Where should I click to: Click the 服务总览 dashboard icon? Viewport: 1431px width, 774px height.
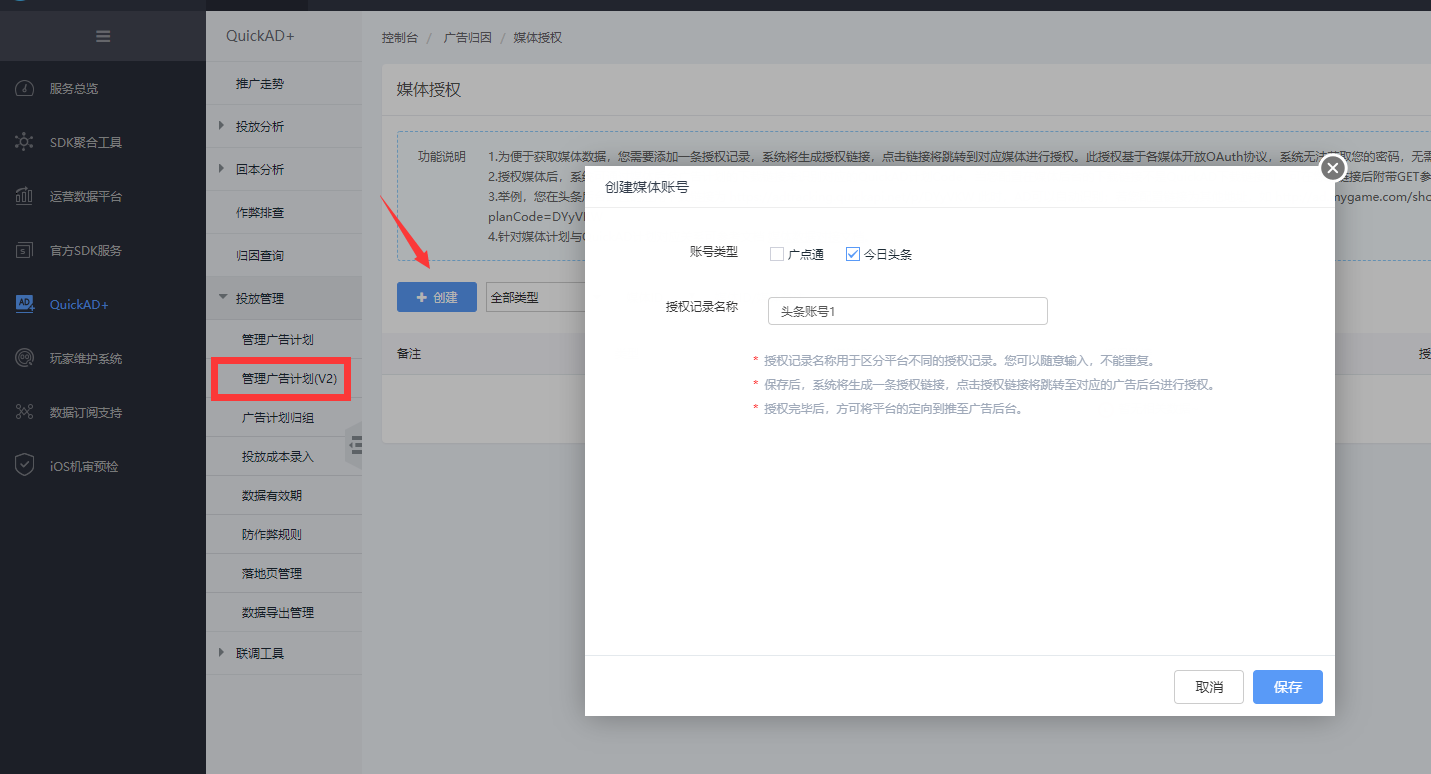(x=25, y=88)
